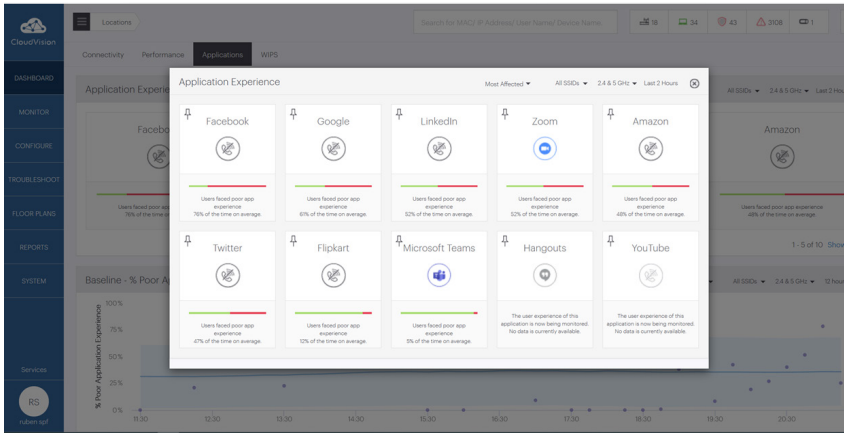The height and width of the screenshot is (437, 849).
Task: Select the Applications tab
Action: (x=223, y=55)
